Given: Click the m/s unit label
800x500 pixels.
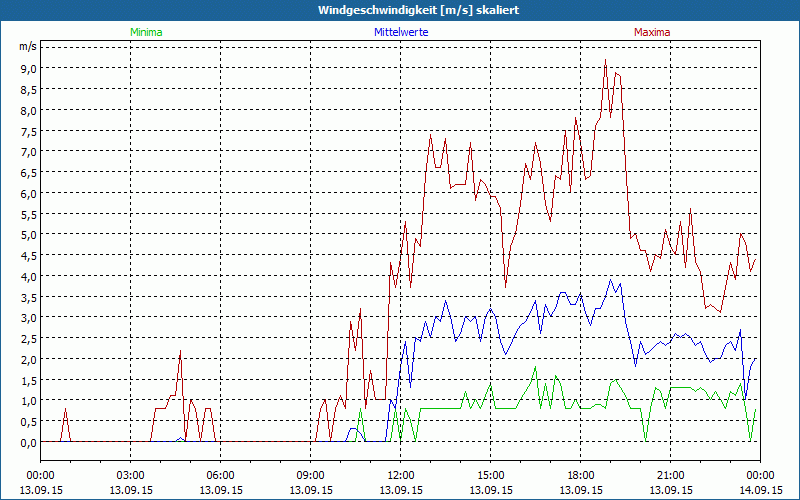Looking at the screenshot, I should tap(28, 46).
